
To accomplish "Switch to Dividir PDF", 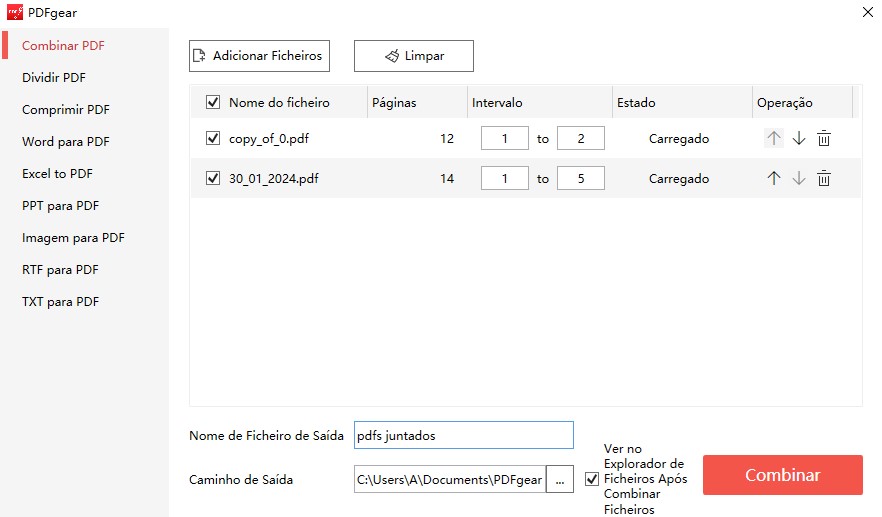I will tap(54, 78).
